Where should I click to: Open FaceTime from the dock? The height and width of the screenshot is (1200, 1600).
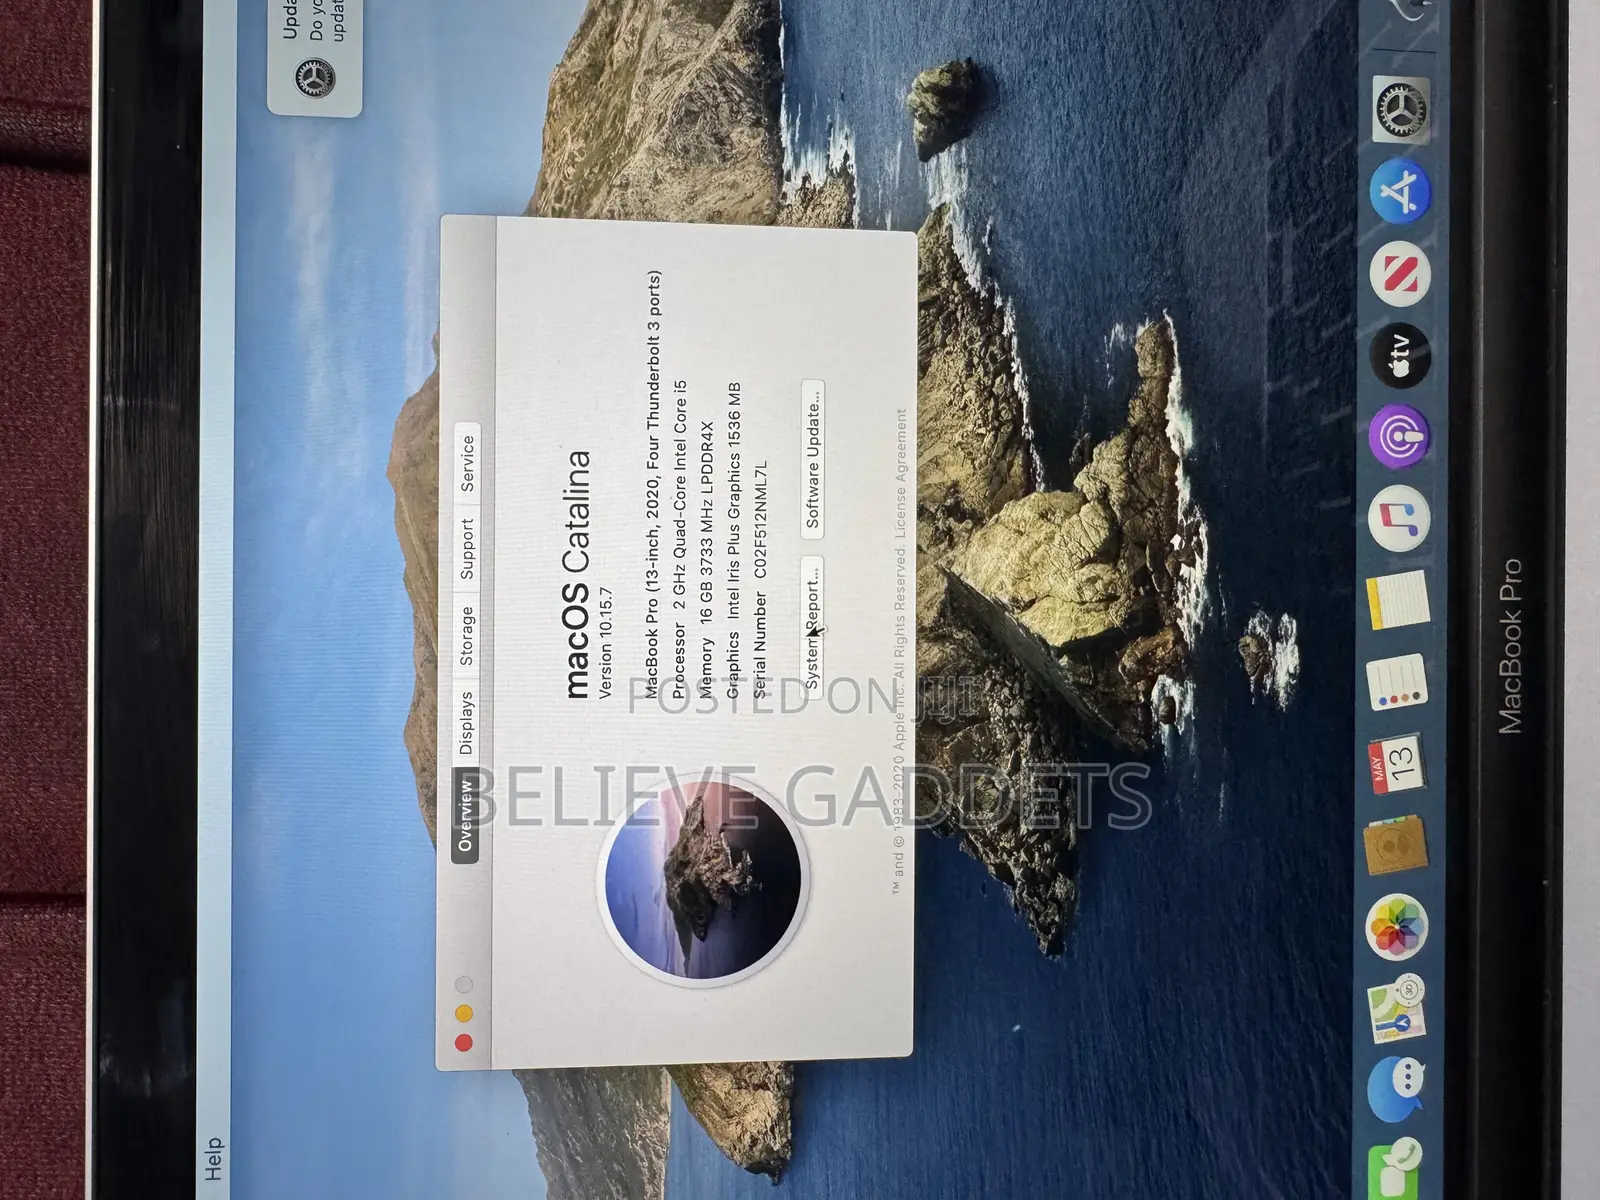(1396, 1168)
